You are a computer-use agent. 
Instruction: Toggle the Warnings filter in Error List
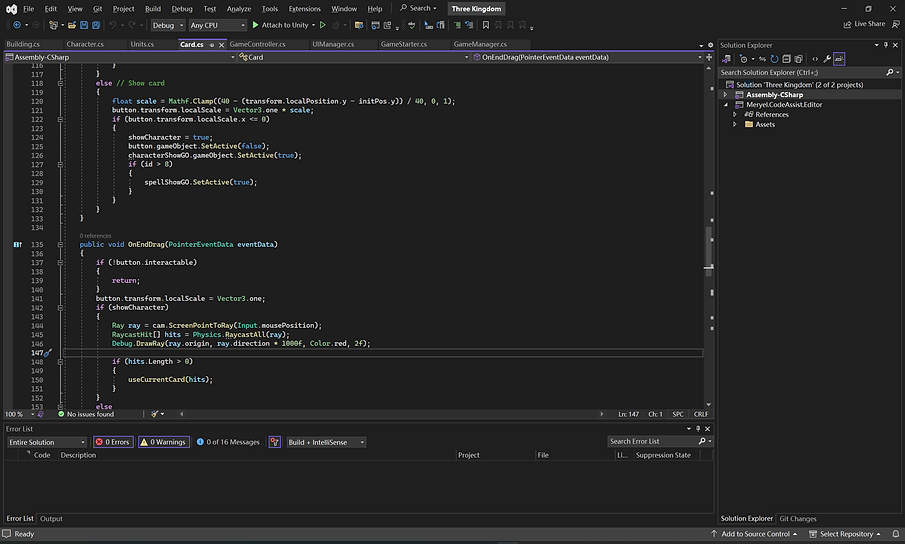(x=164, y=442)
